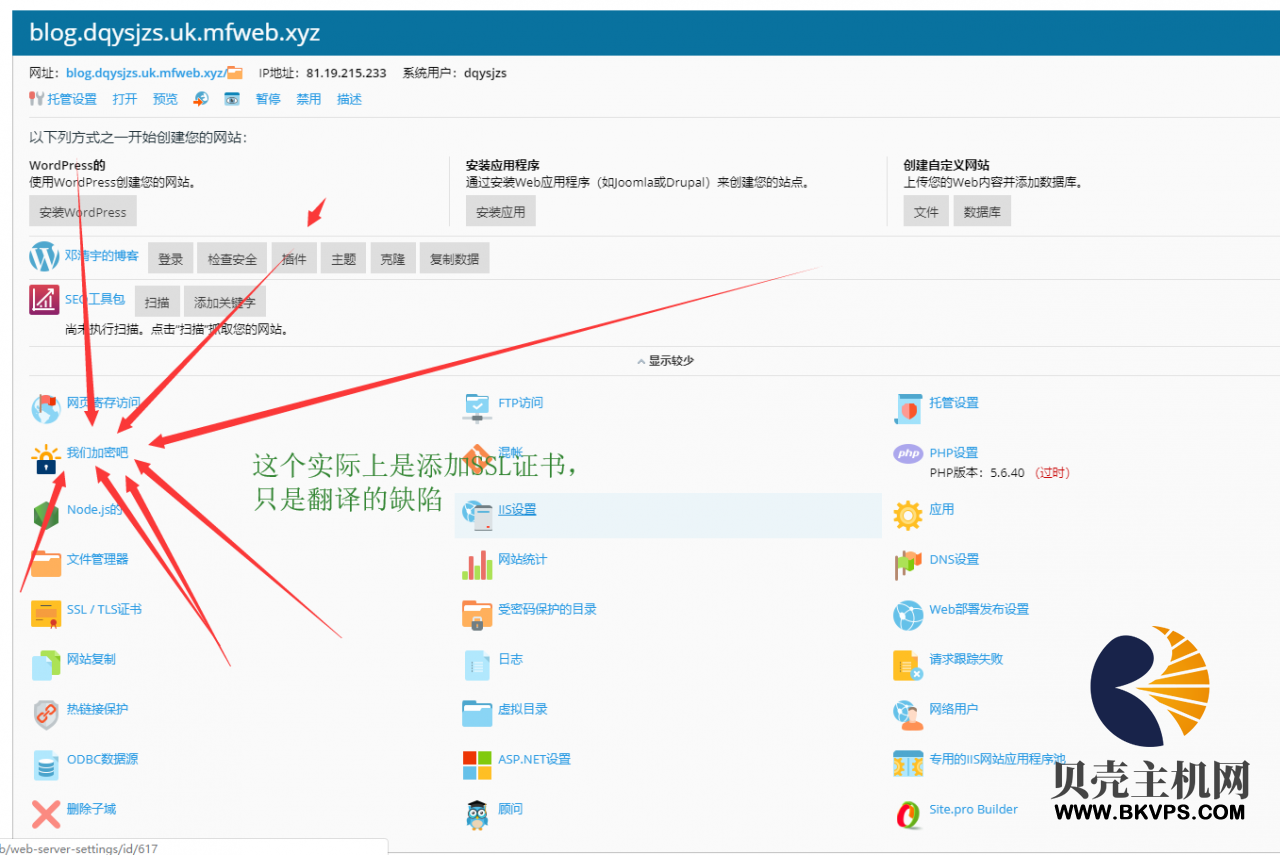Viewport: 1280px width, 855px height.
Task: Collapse the list with 显示较少
Action: pyautogui.click(x=665, y=361)
